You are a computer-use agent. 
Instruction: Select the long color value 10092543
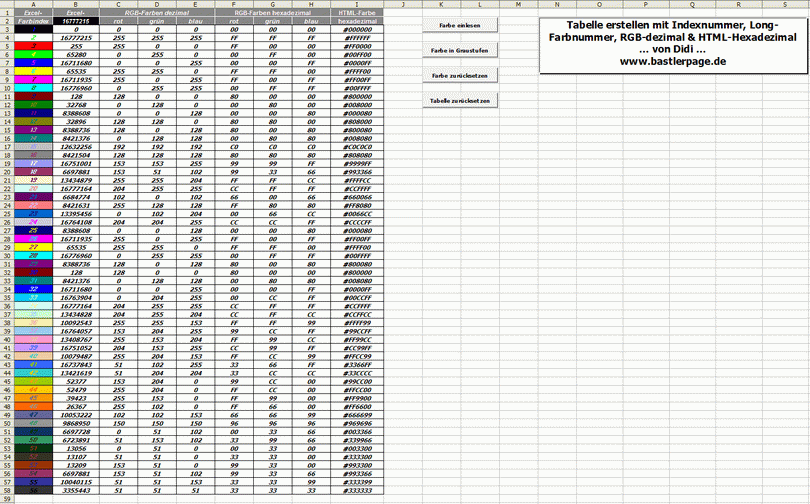(x=76, y=323)
